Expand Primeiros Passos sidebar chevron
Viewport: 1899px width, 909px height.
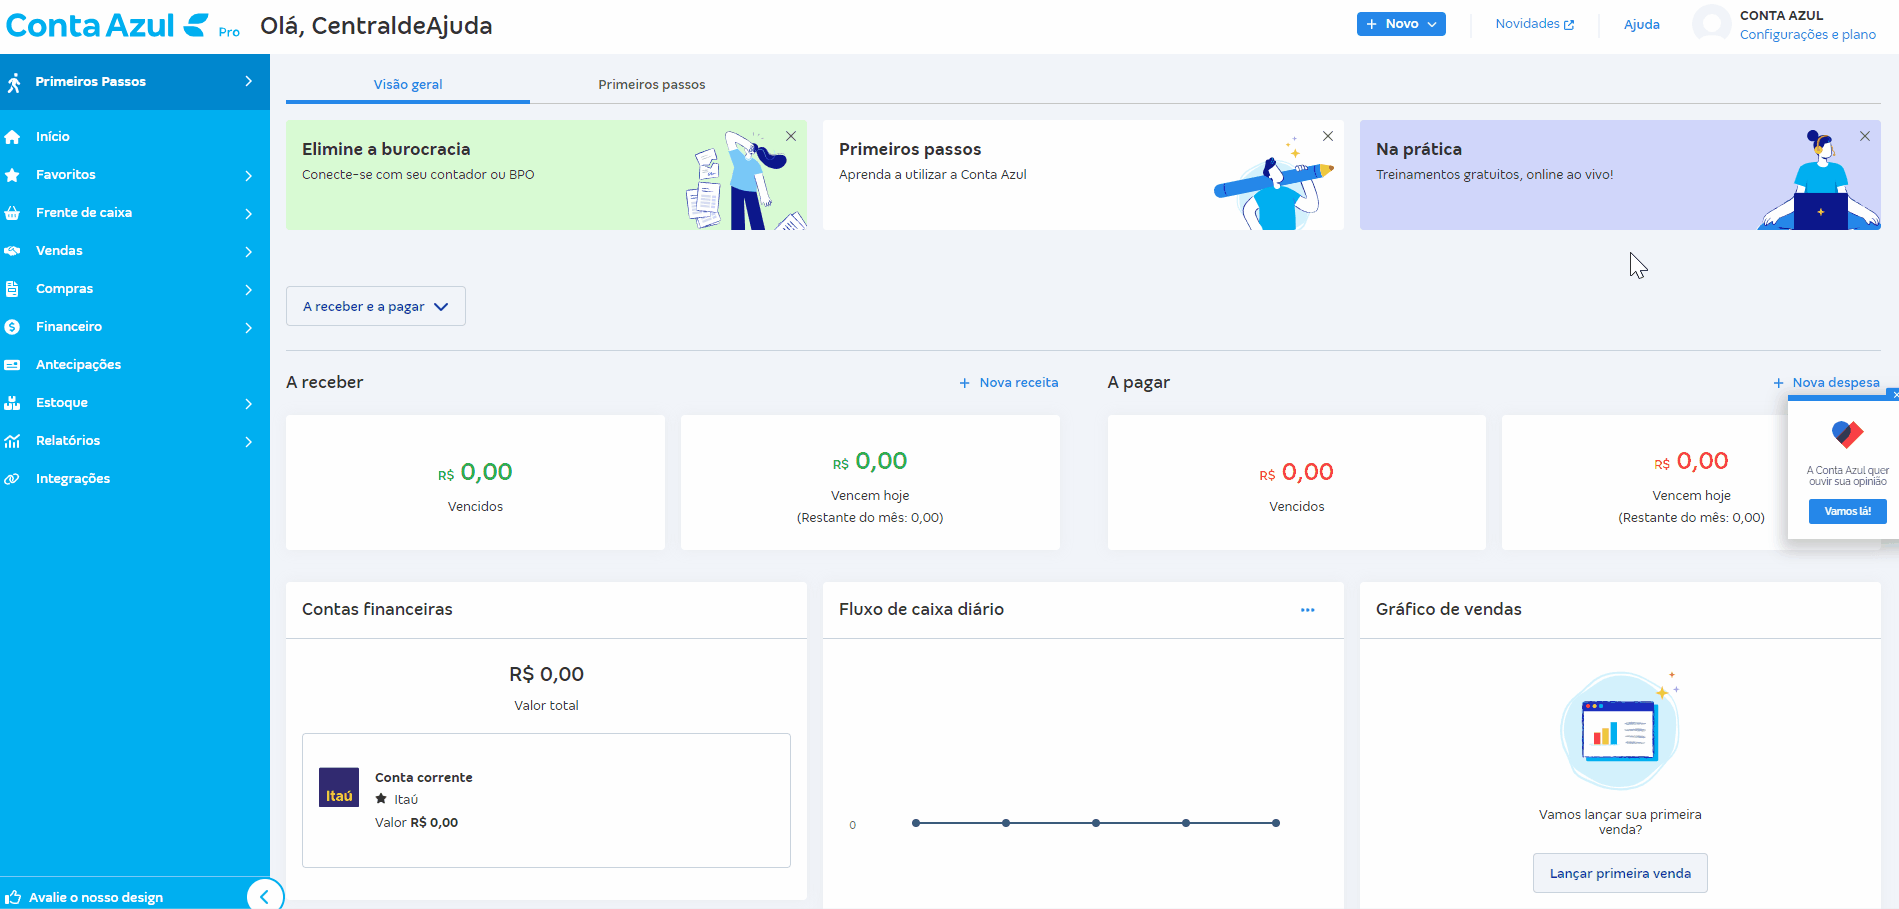pyautogui.click(x=249, y=81)
